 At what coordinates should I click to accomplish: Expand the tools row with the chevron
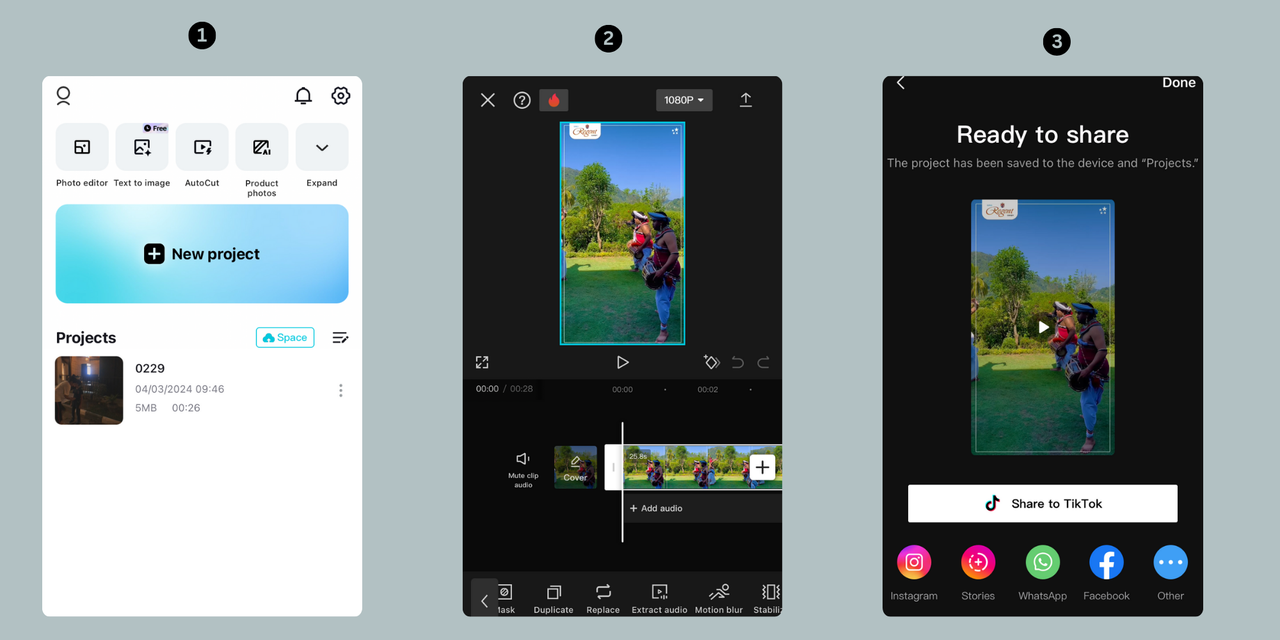322,148
